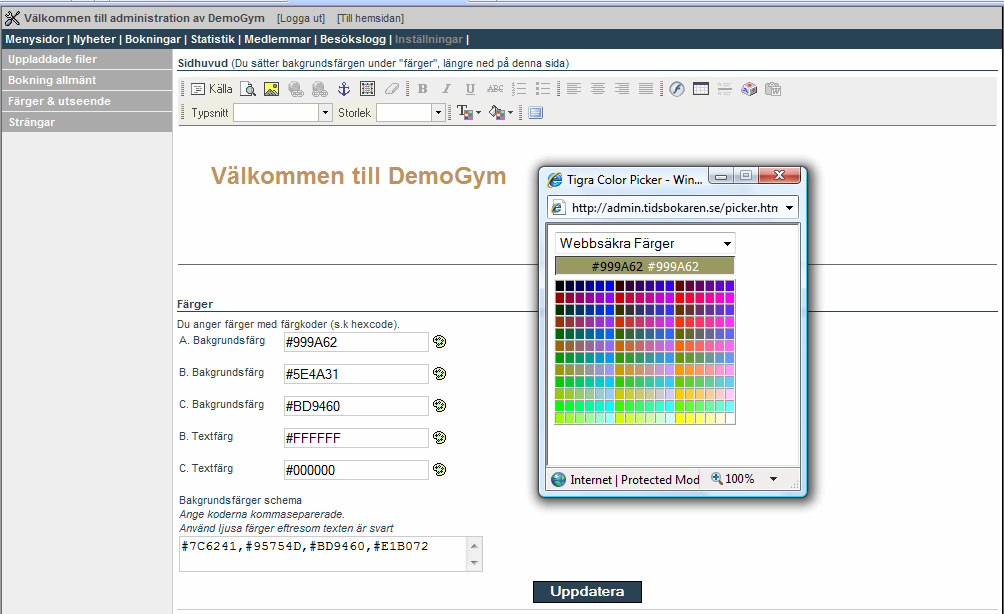The width and height of the screenshot is (1004, 614).
Task: Expand the text color dropdown arrow
Action: 478,113
